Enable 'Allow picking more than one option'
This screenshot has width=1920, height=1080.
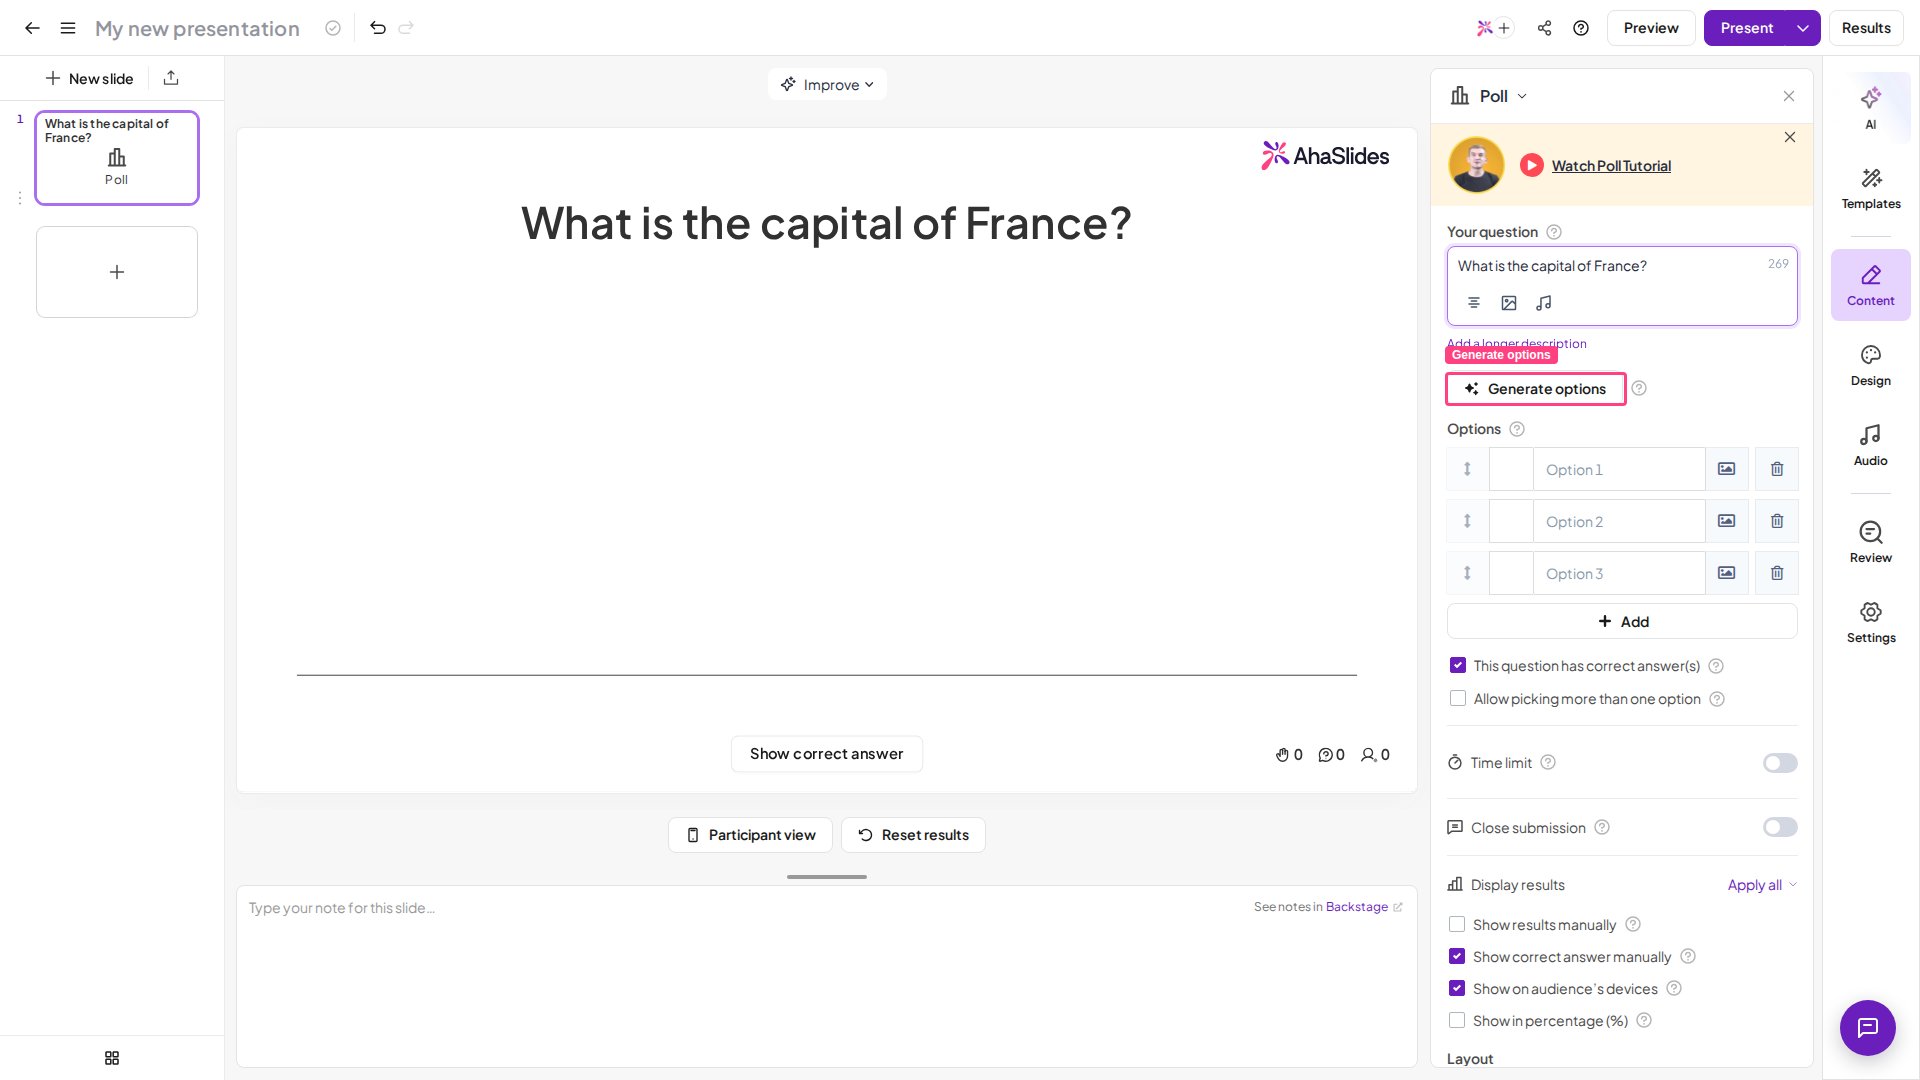pos(1458,699)
